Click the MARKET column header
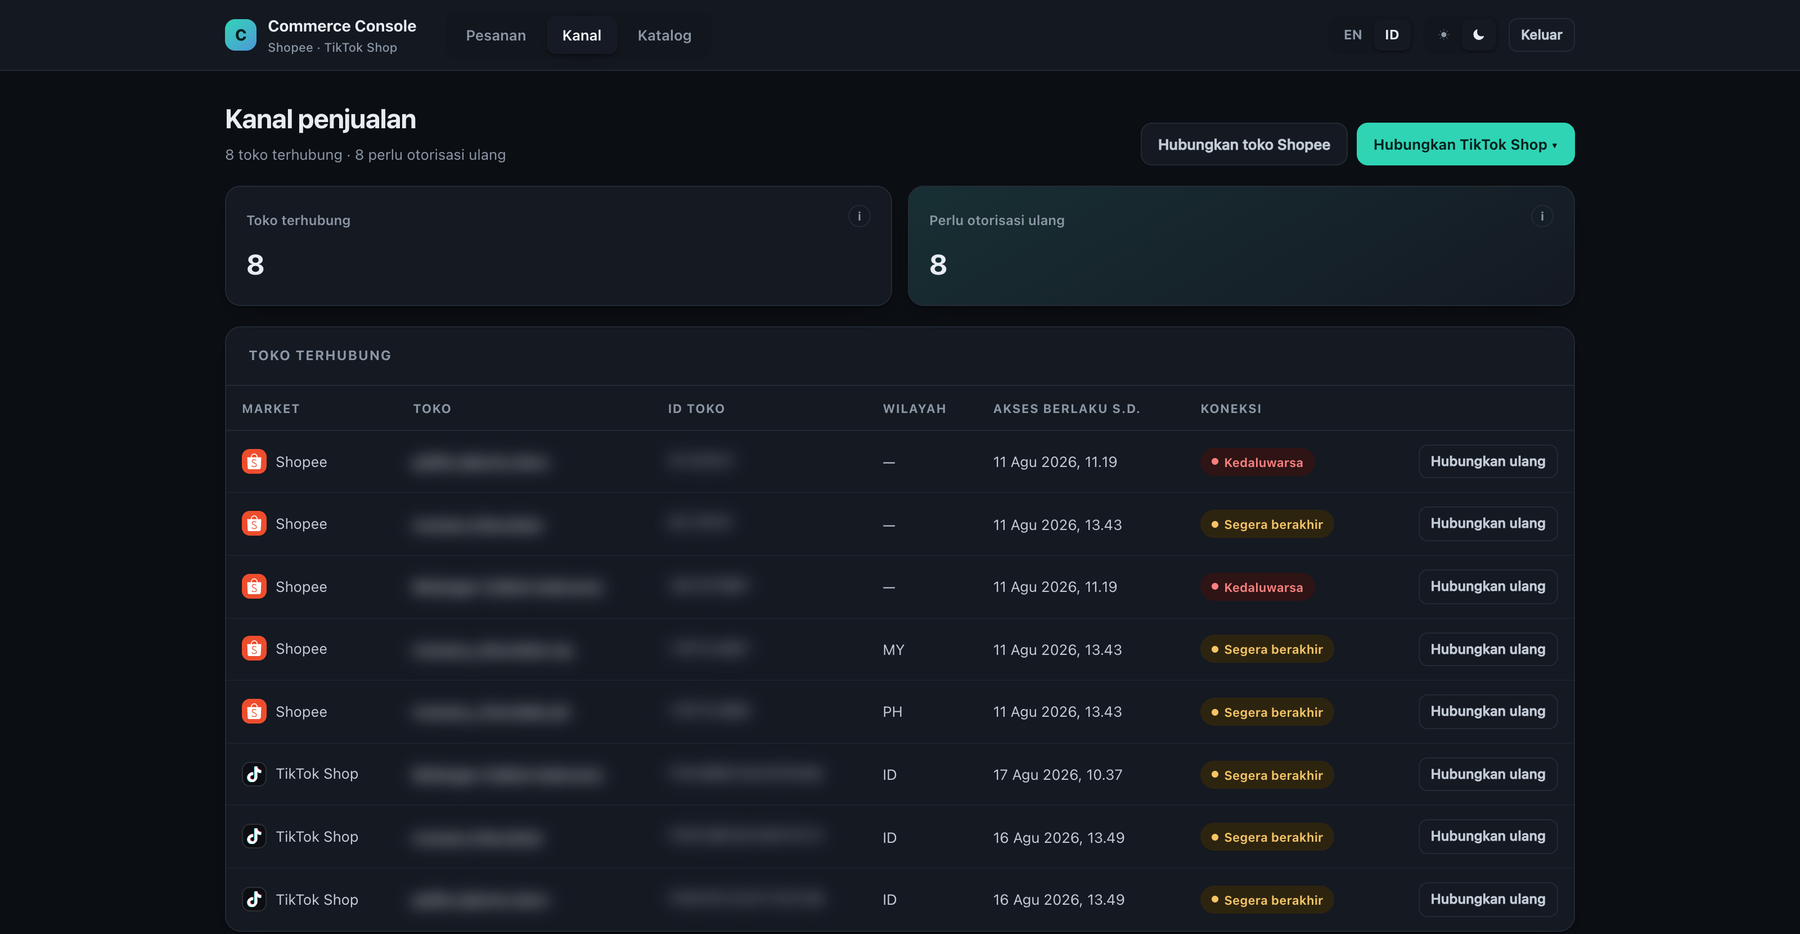The image size is (1800, 934). (271, 409)
